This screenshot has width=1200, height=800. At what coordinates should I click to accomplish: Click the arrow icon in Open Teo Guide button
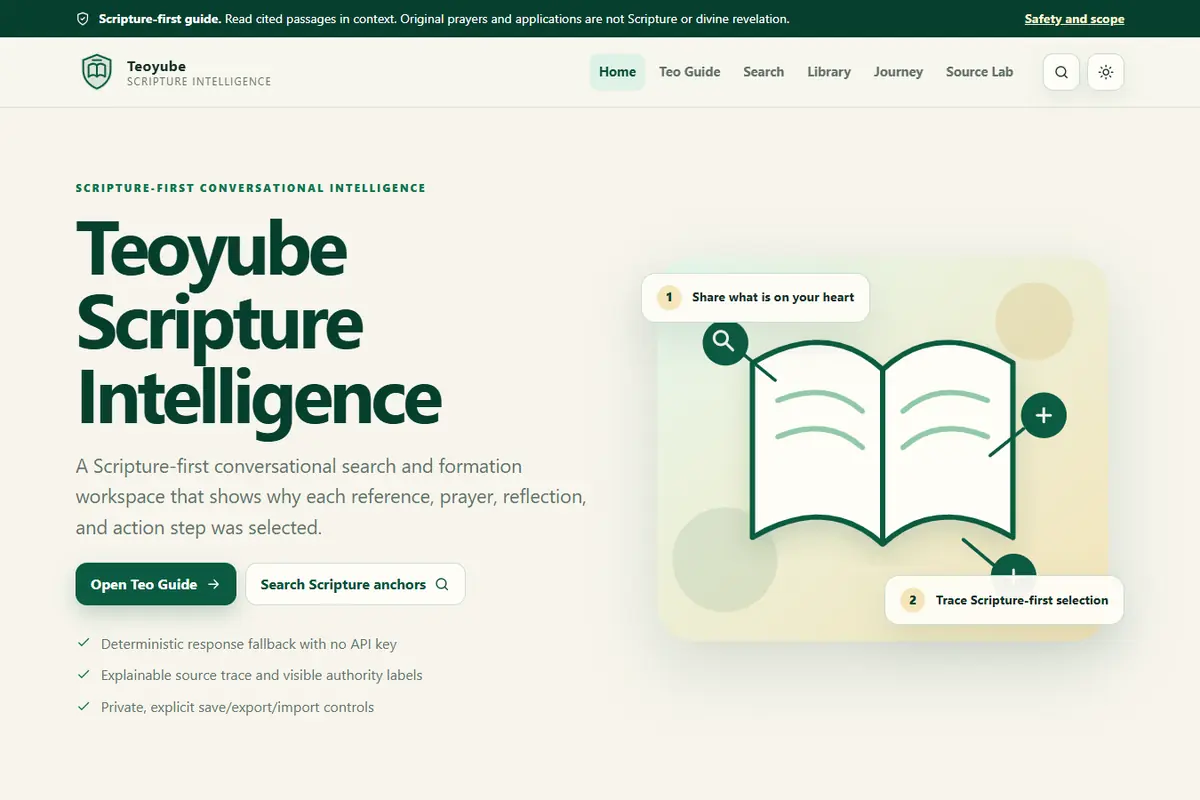pyautogui.click(x=213, y=584)
